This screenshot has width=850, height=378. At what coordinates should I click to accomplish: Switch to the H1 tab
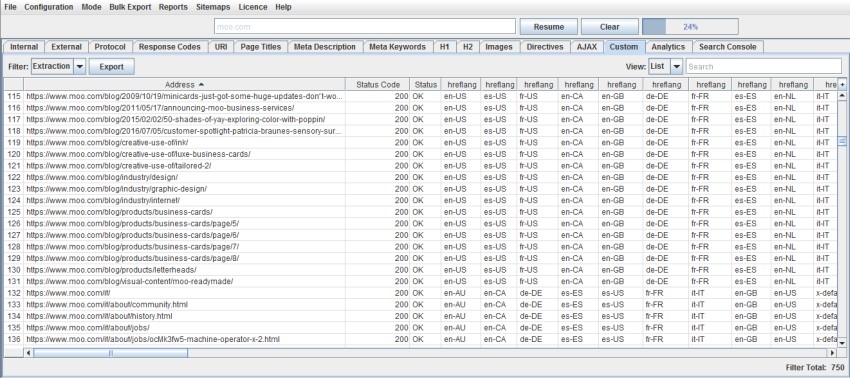click(445, 47)
